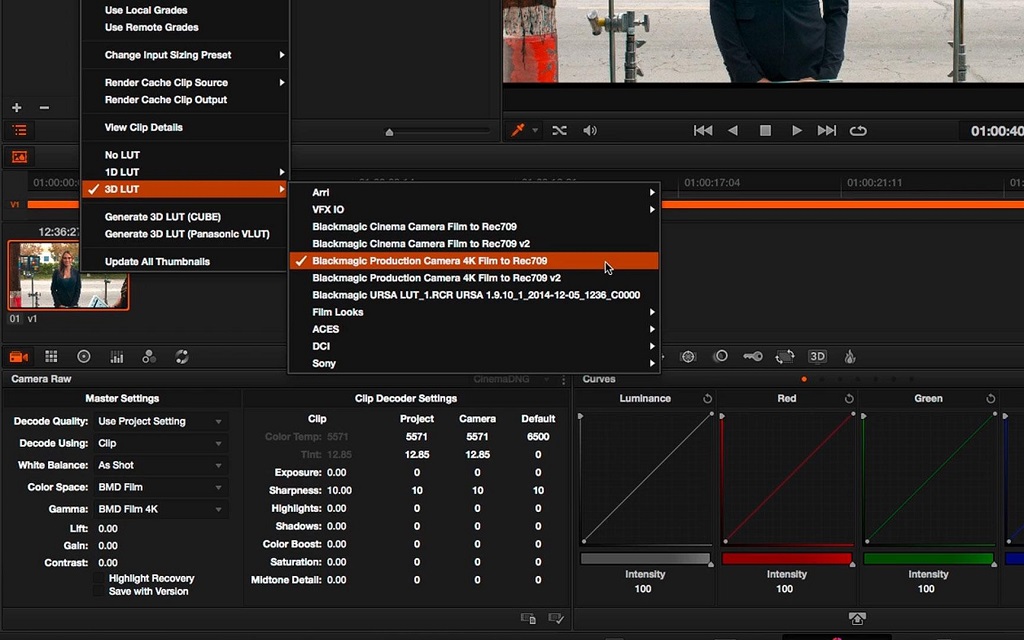Play the clip forward
Image resolution: width=1024 pixels, height=640 pixels.
[797, 131]
